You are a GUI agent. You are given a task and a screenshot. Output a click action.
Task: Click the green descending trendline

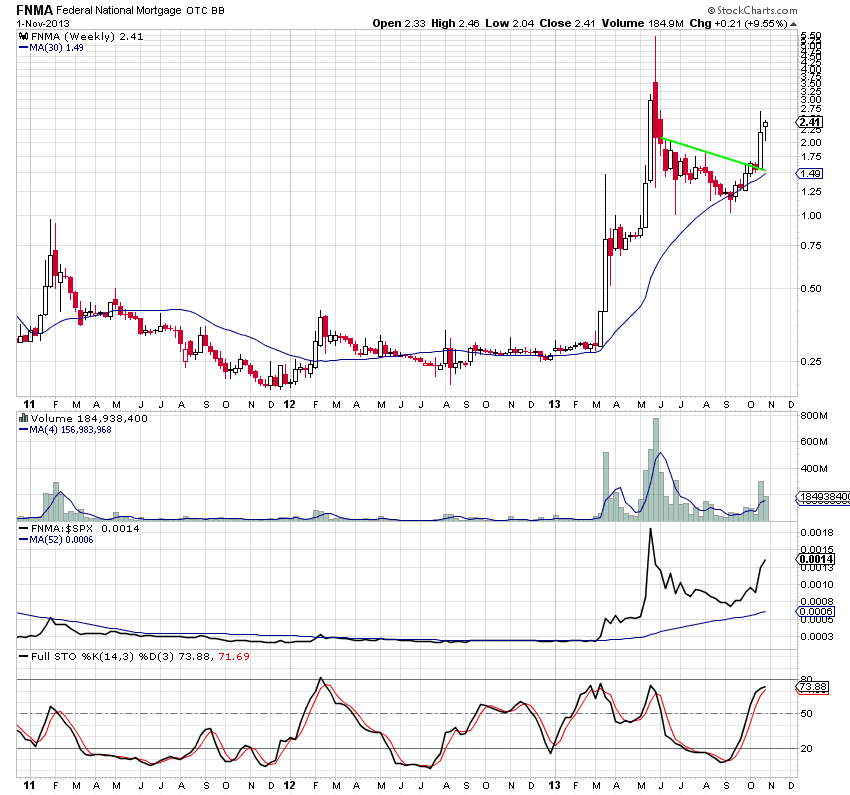click(713, 154)
